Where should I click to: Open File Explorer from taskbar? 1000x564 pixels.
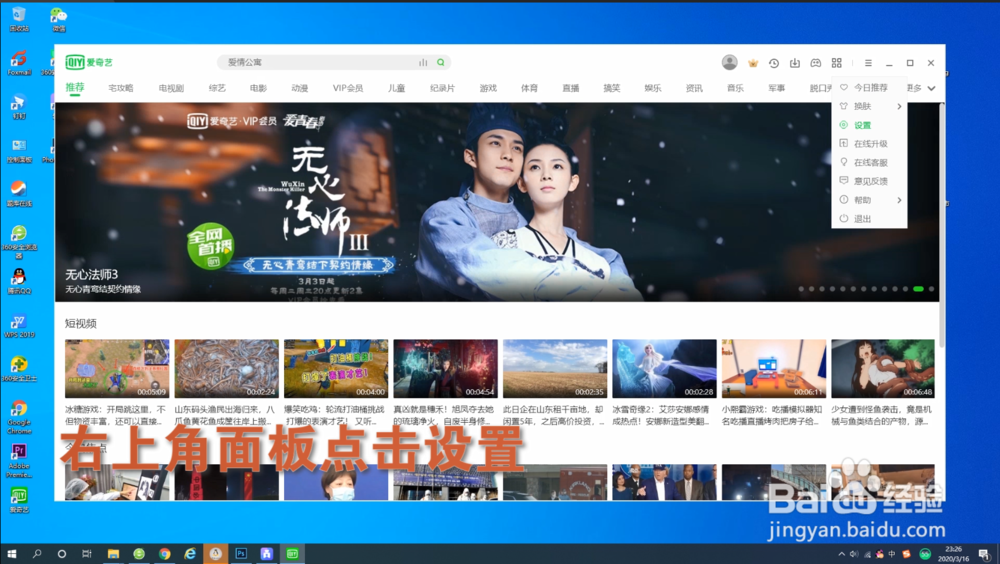113,554
